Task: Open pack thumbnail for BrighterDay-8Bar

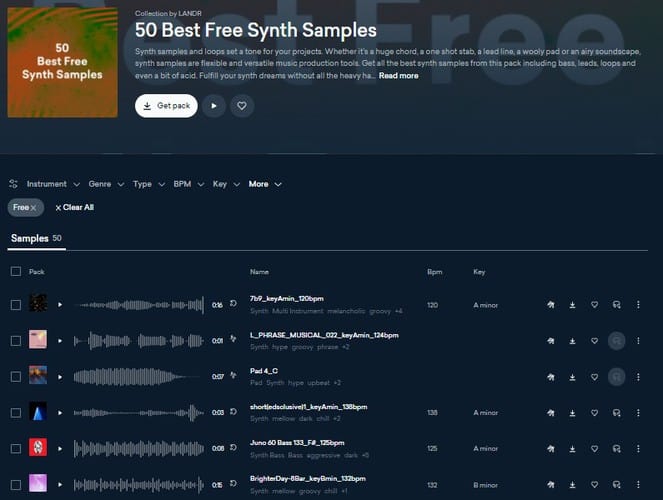Action: [x=38, y=483]
